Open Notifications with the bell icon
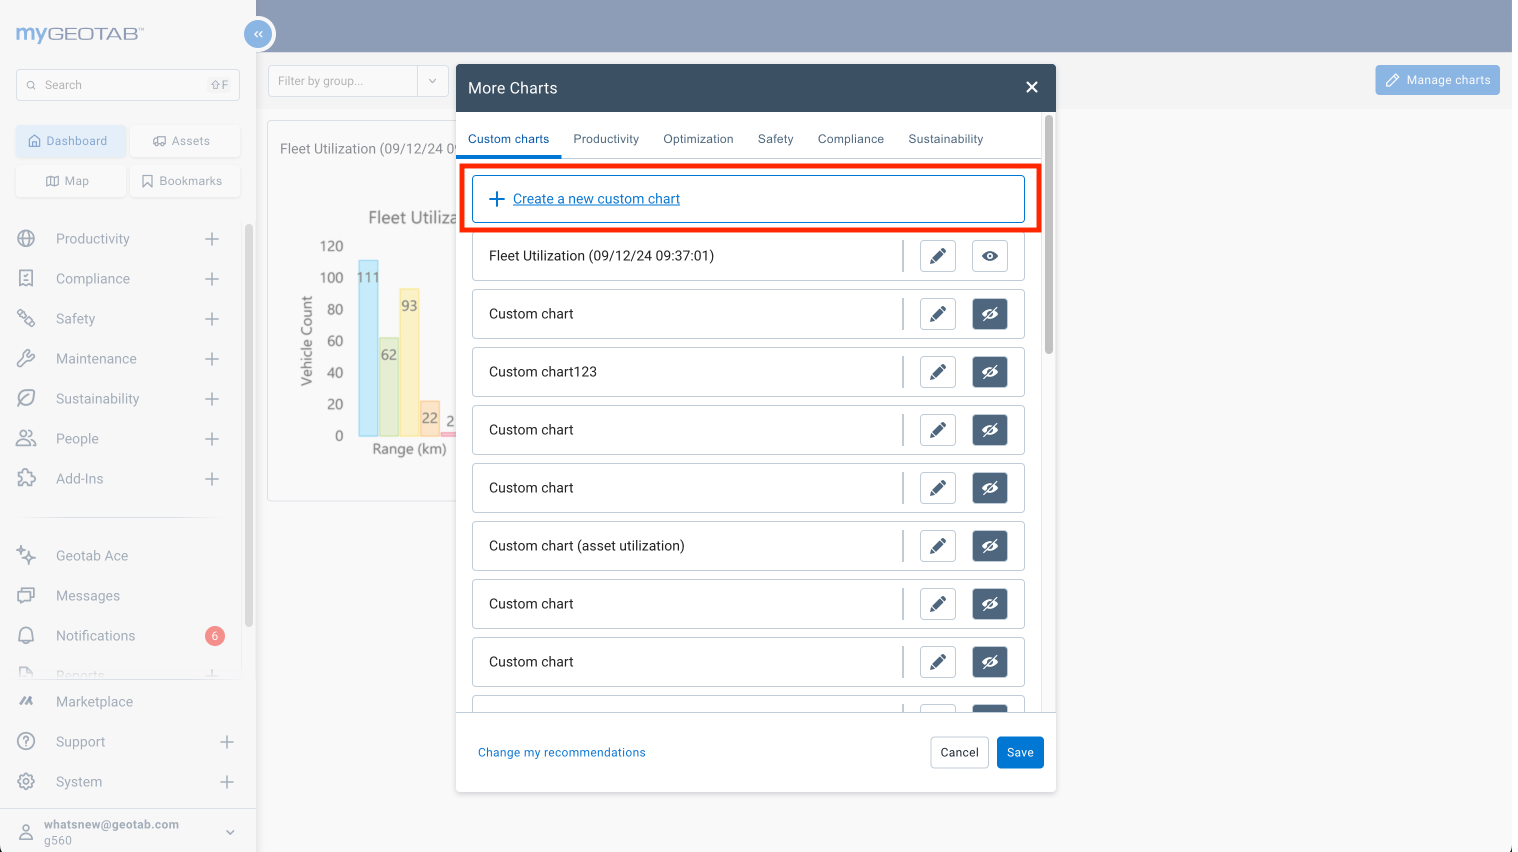1518x852 pixels. pyautogui.click(x=26, y=635)
